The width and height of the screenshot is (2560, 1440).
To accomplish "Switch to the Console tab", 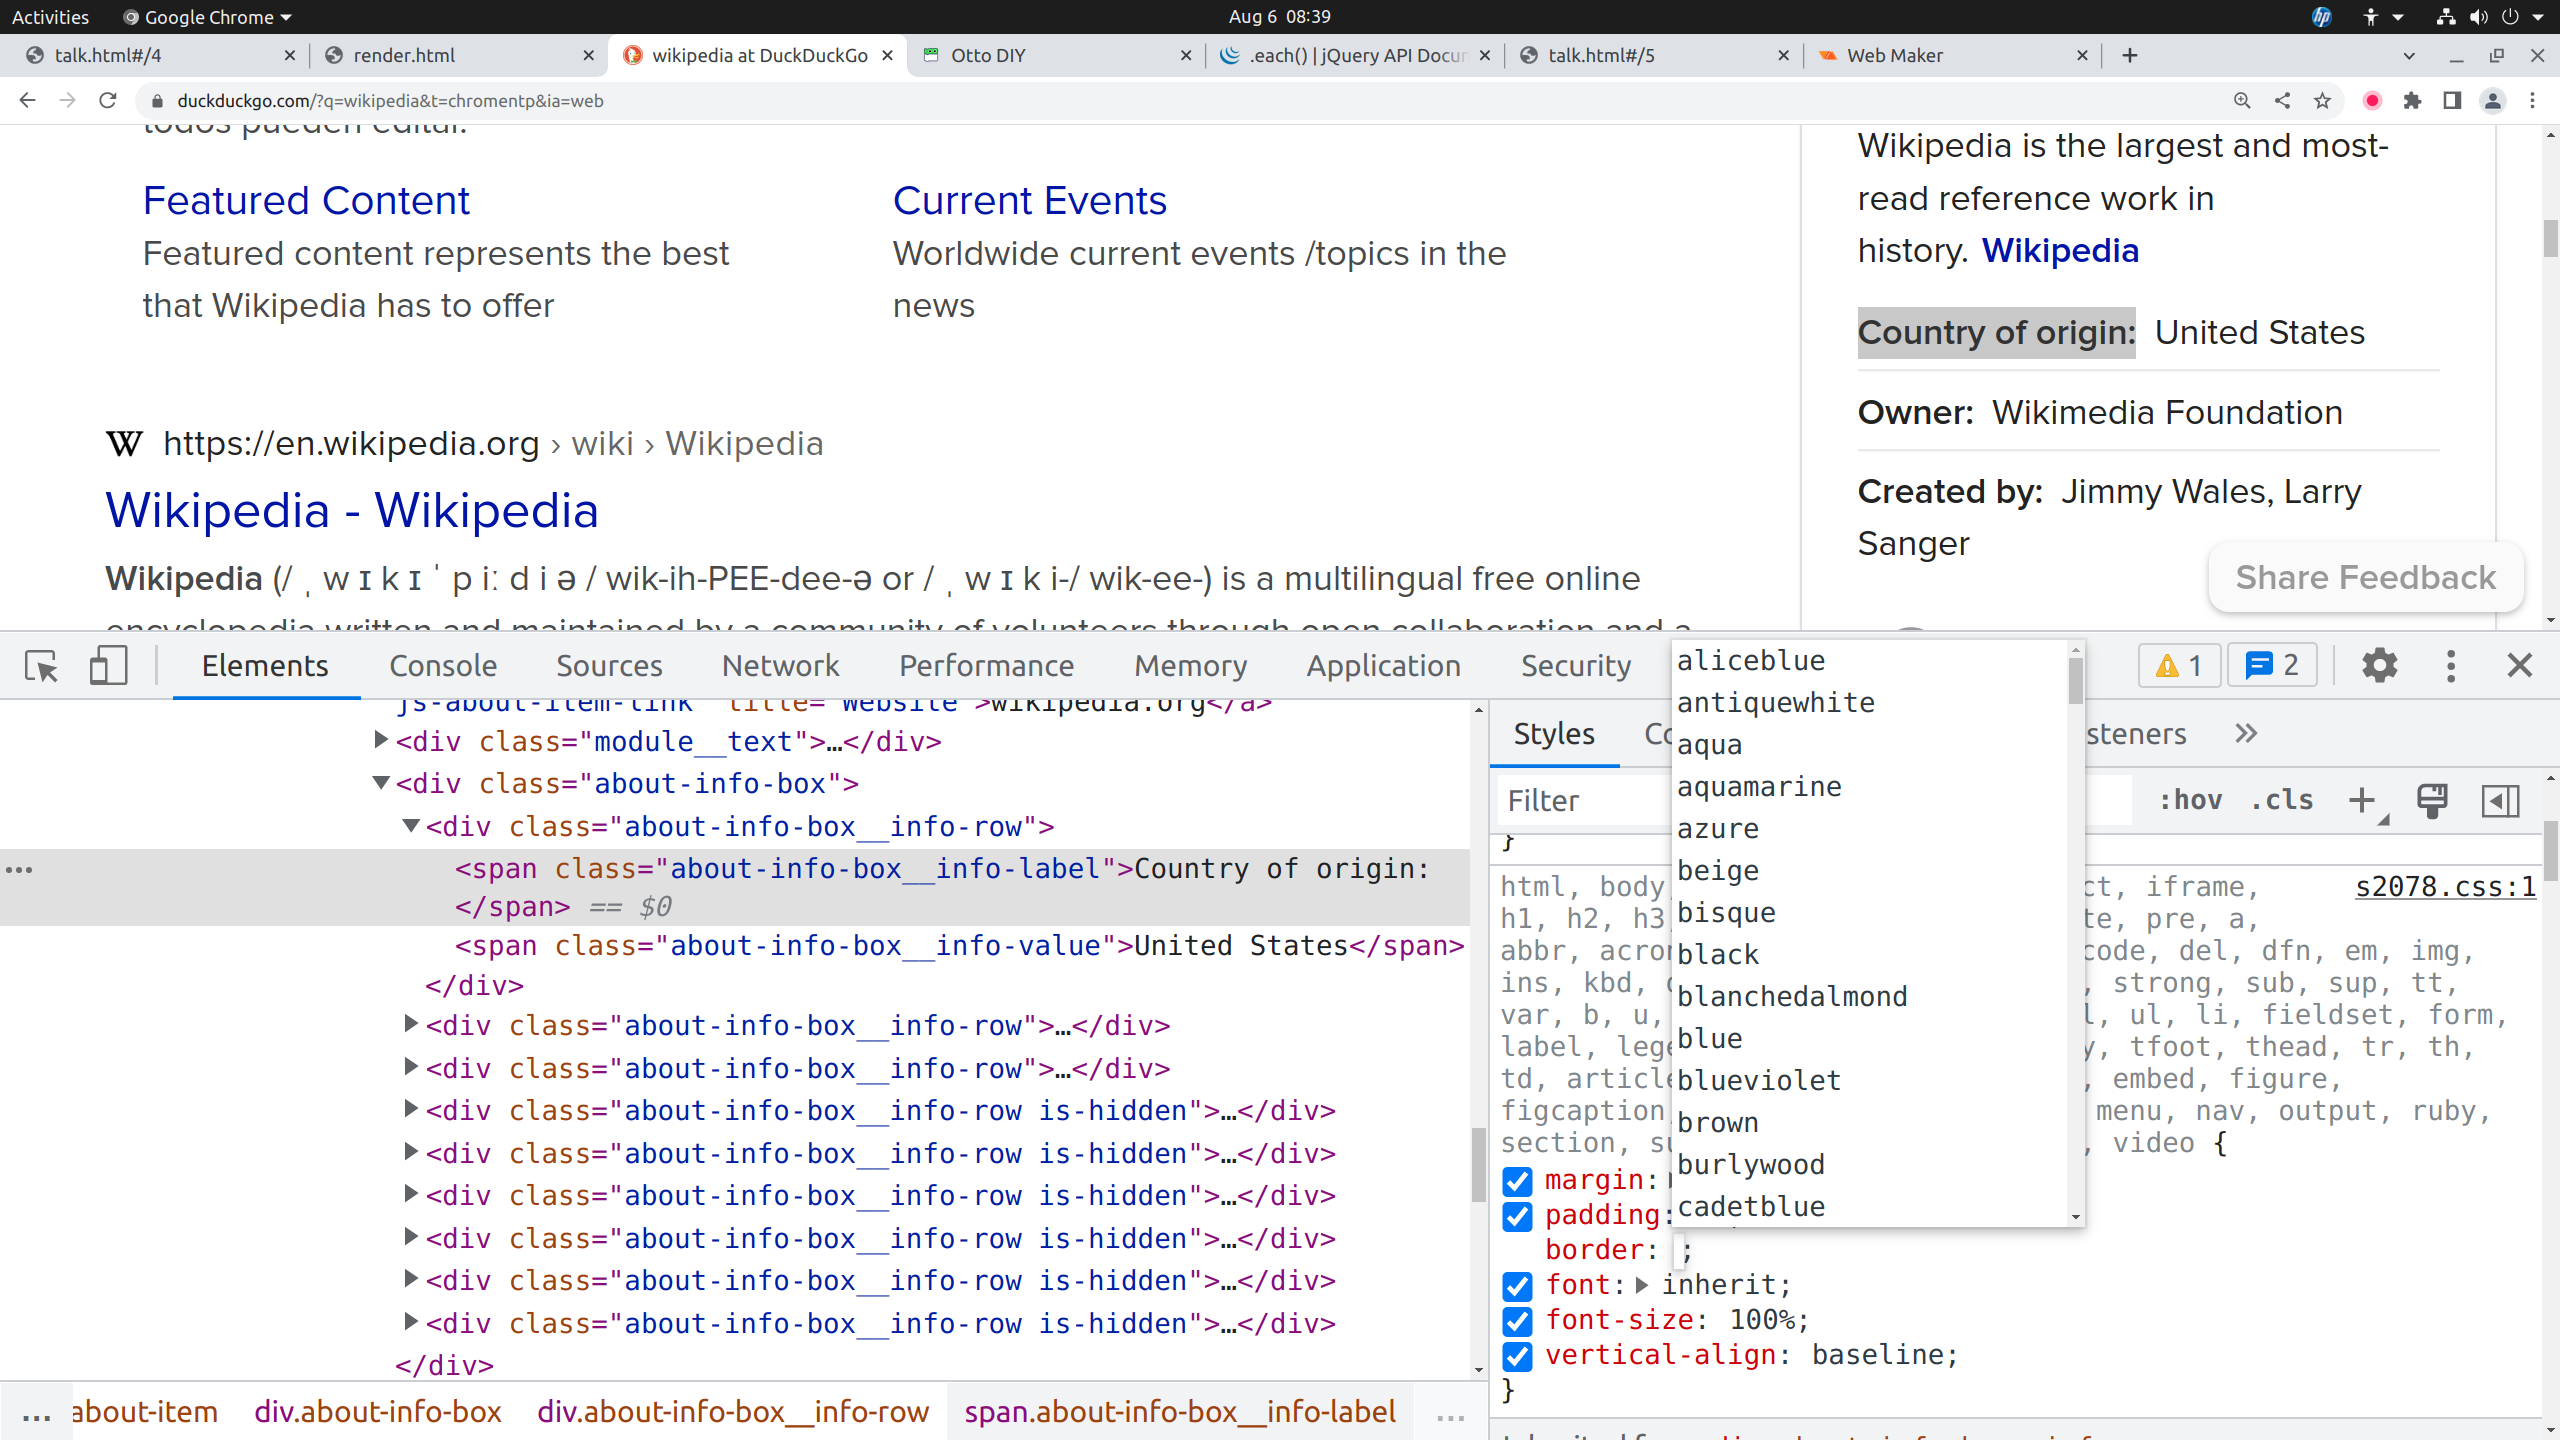I will [442, 666].
